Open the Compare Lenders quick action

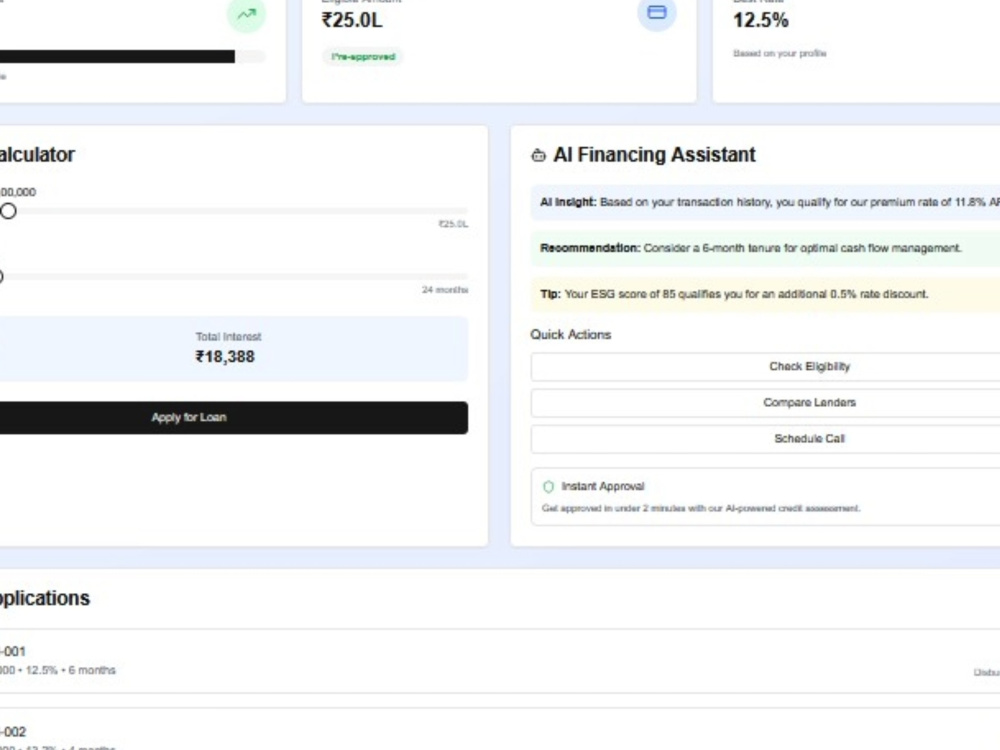tap(765, 402)
